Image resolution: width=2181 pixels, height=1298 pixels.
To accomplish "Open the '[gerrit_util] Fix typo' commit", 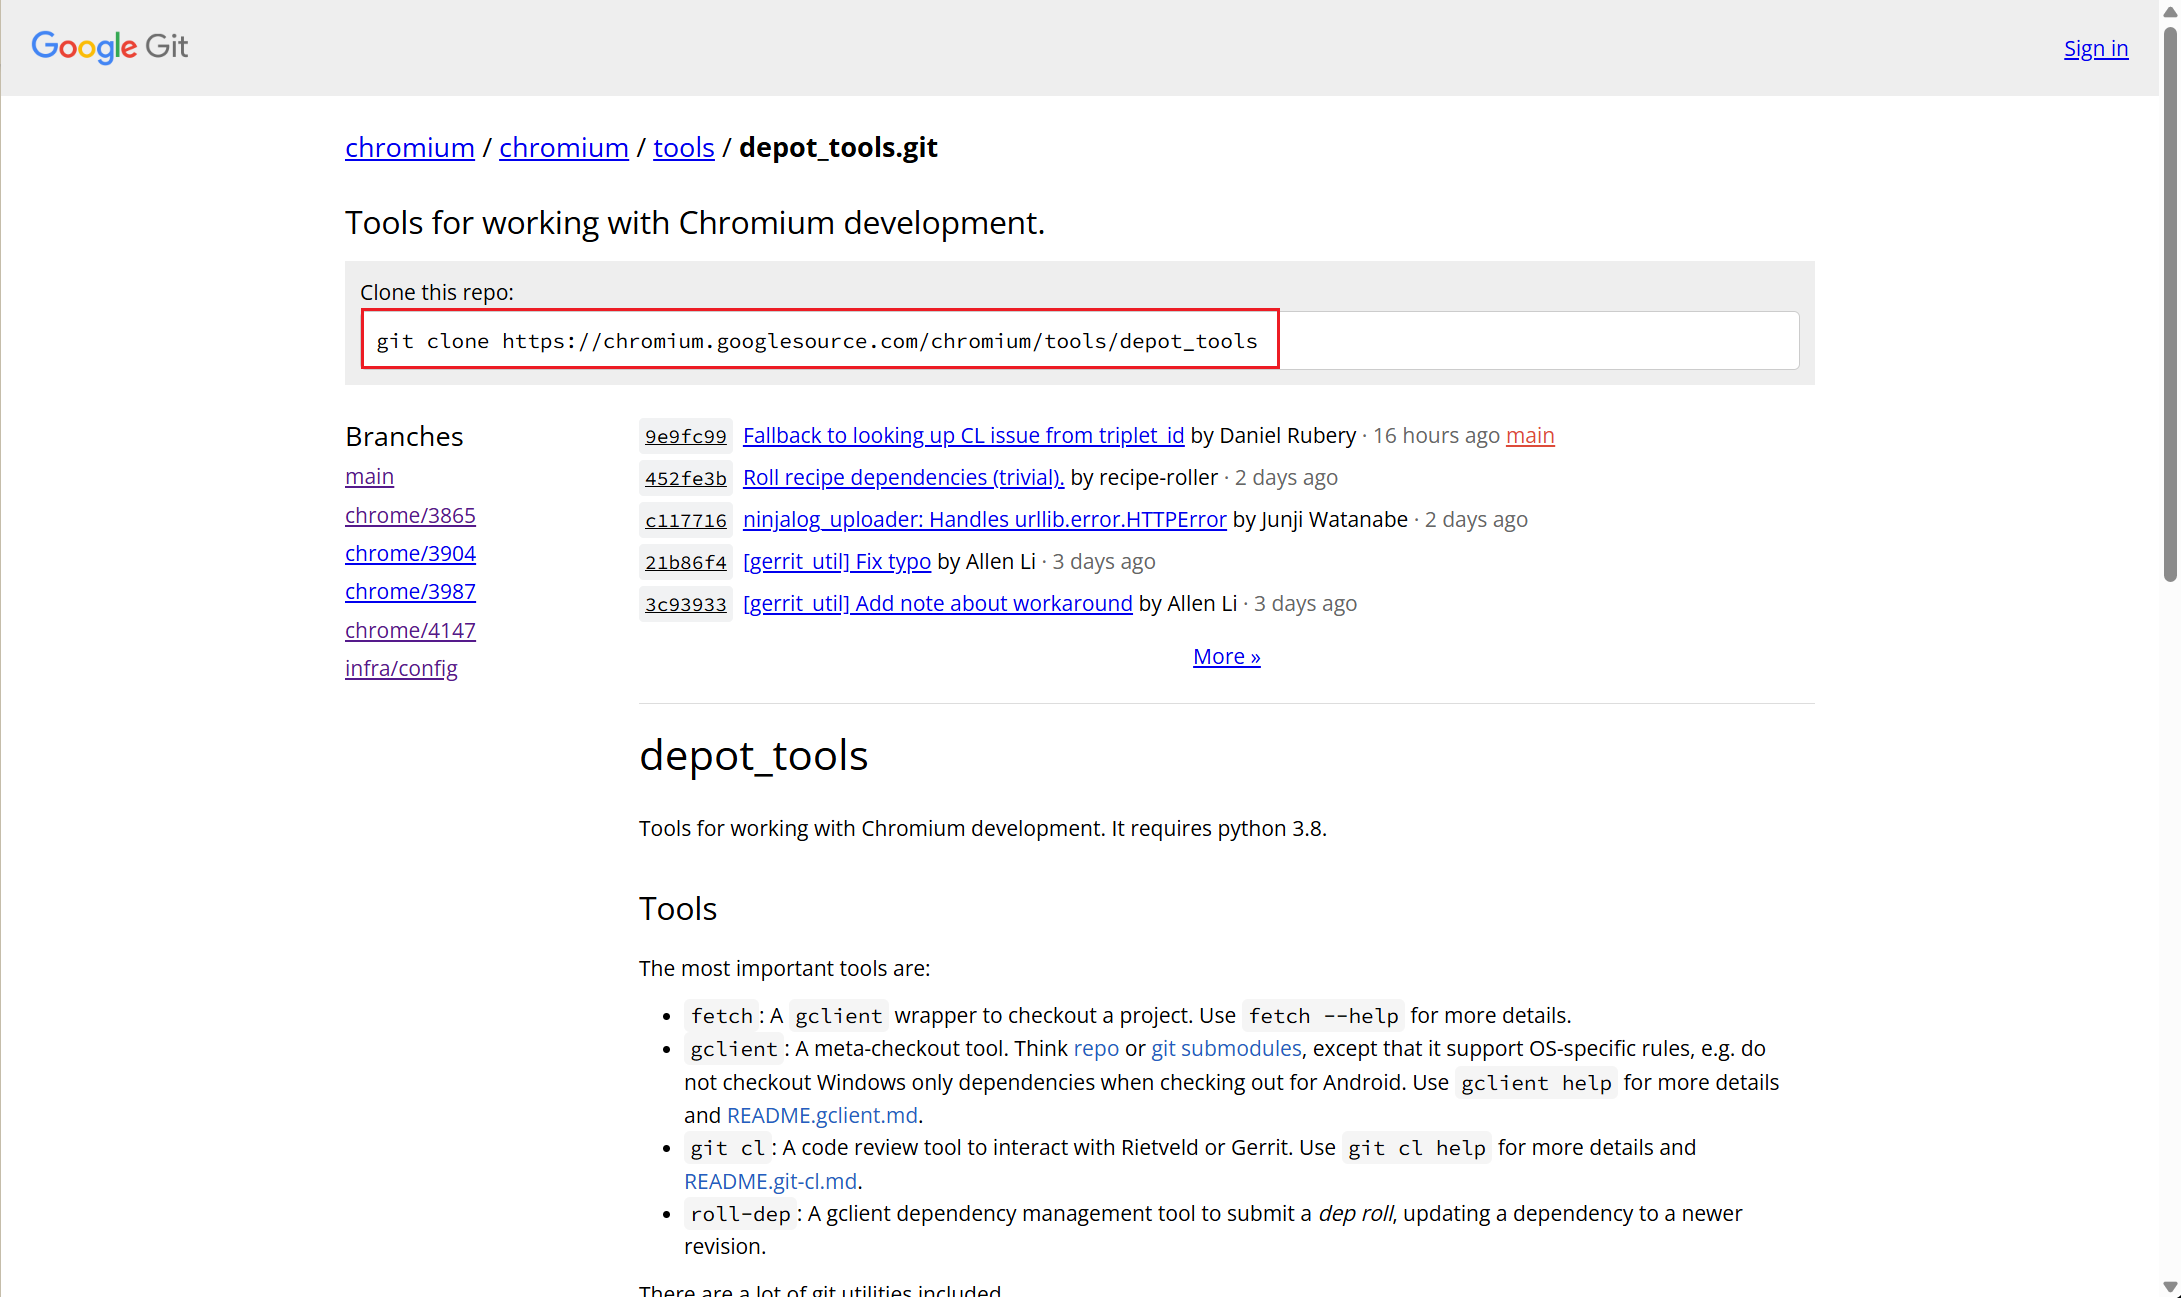I will pos(836,561).
